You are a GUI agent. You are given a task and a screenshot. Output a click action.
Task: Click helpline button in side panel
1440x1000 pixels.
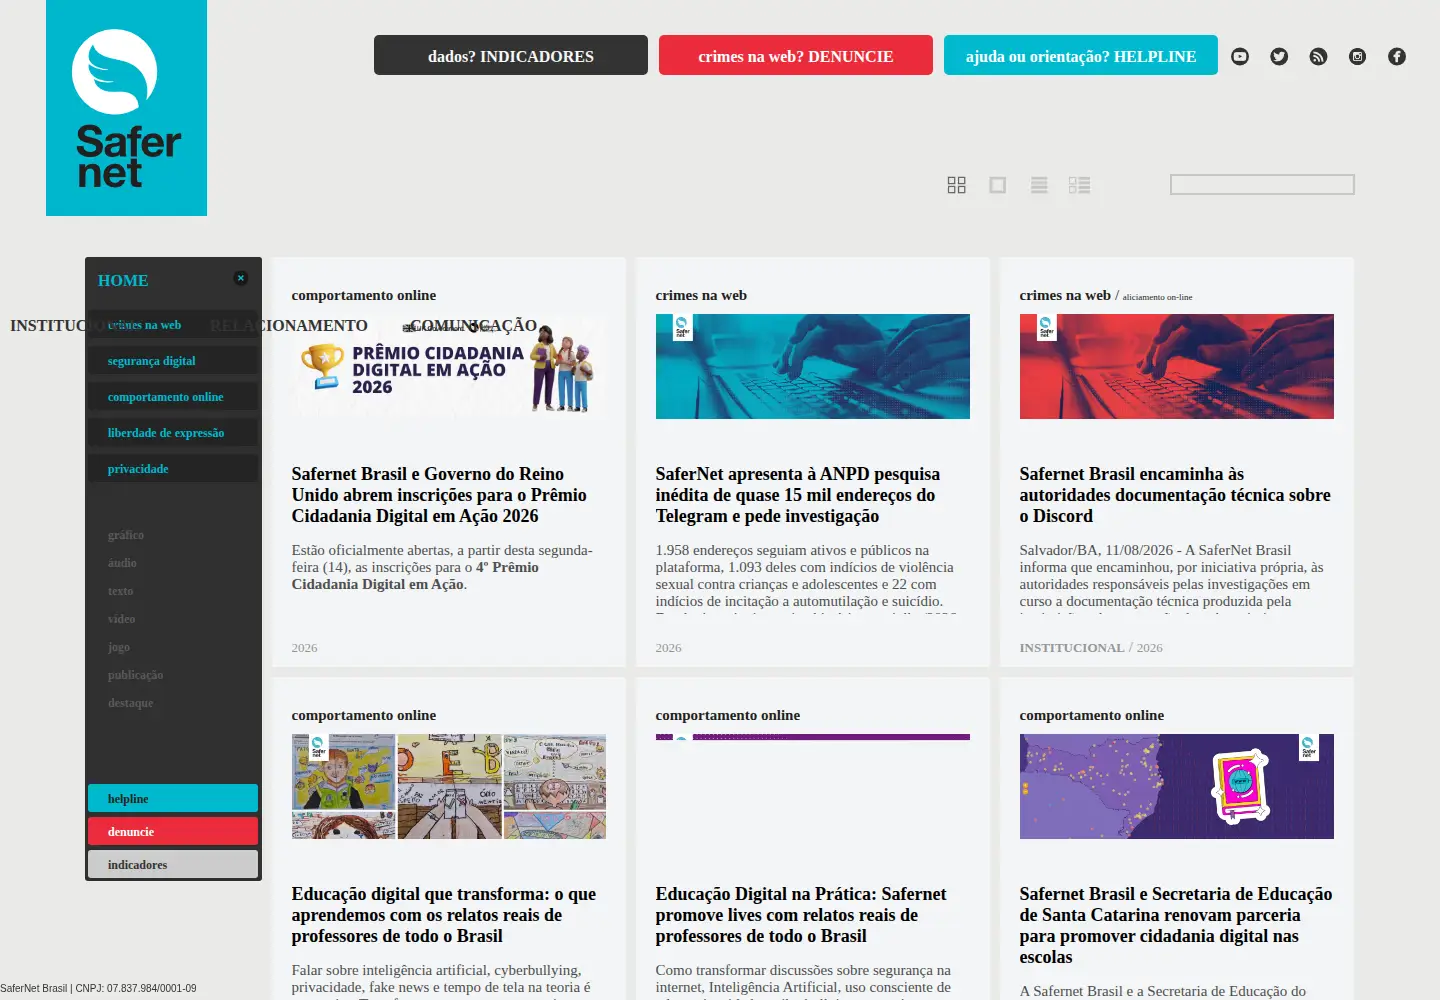pyautogui.click(x=173, y=798)
